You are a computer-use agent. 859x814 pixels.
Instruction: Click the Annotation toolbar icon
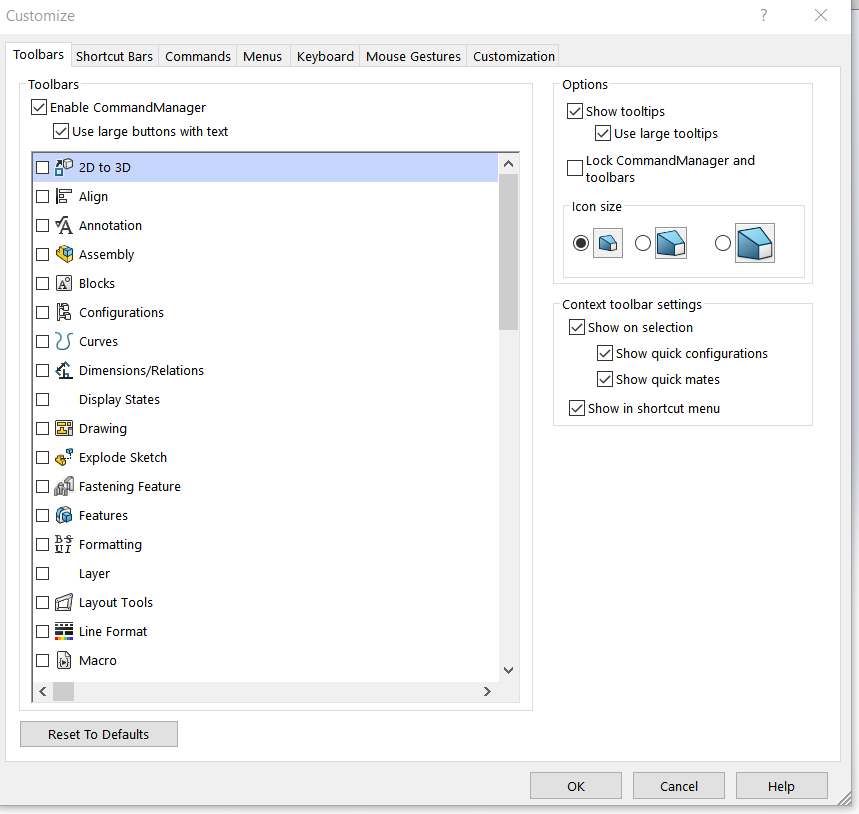click(x=64, y=226)
